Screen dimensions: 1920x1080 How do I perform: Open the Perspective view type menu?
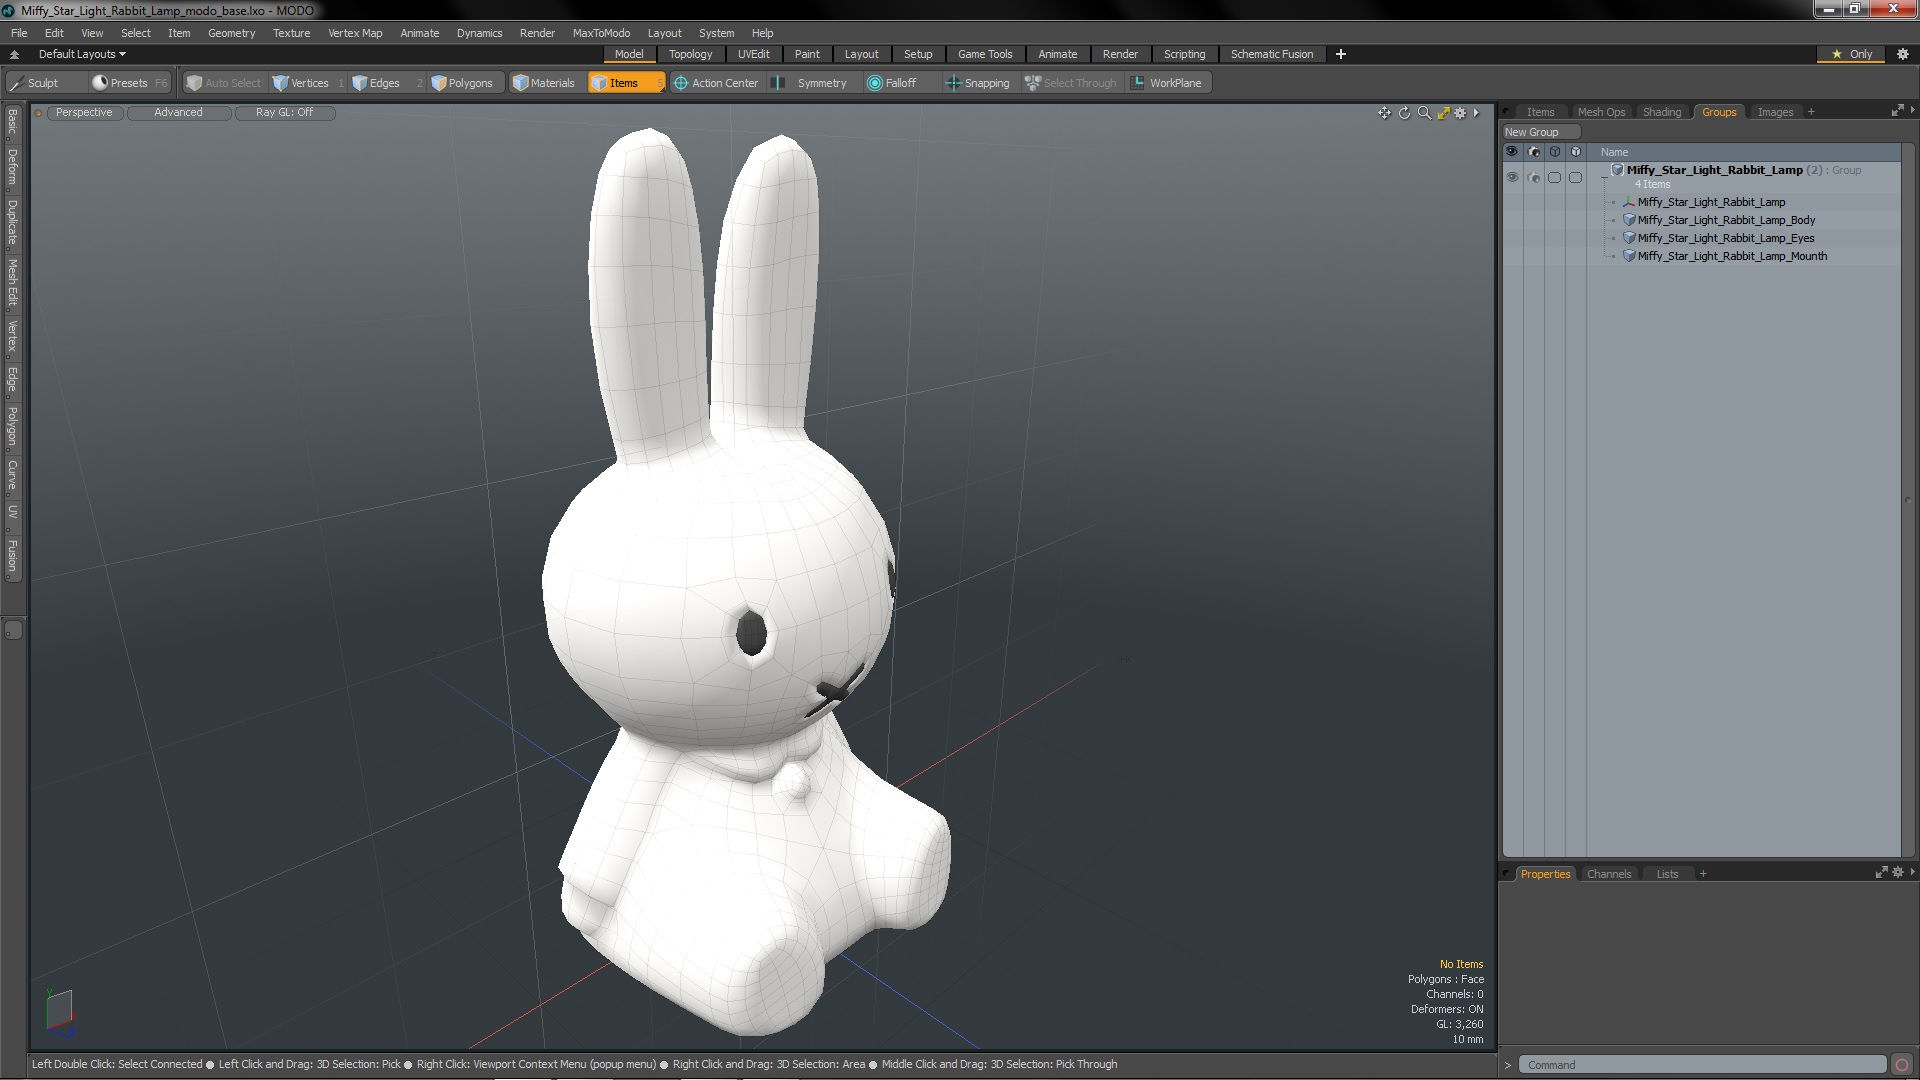point(84,113)
